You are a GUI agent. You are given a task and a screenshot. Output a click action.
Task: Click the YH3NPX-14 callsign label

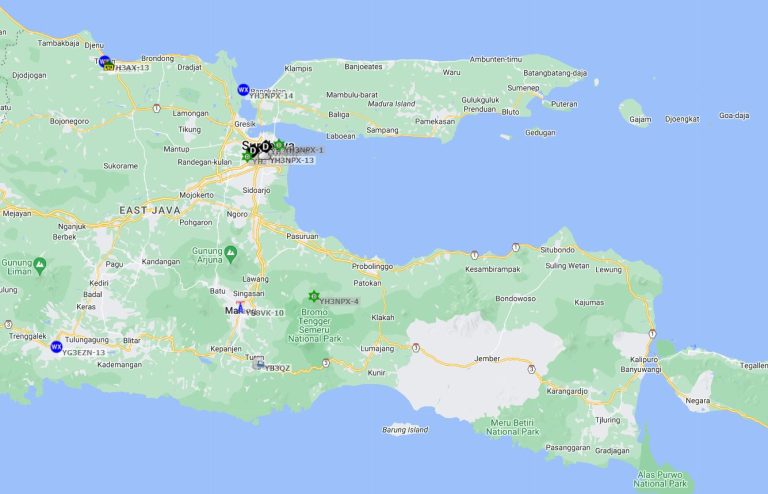pyautogui.click(x=272, y=96)
